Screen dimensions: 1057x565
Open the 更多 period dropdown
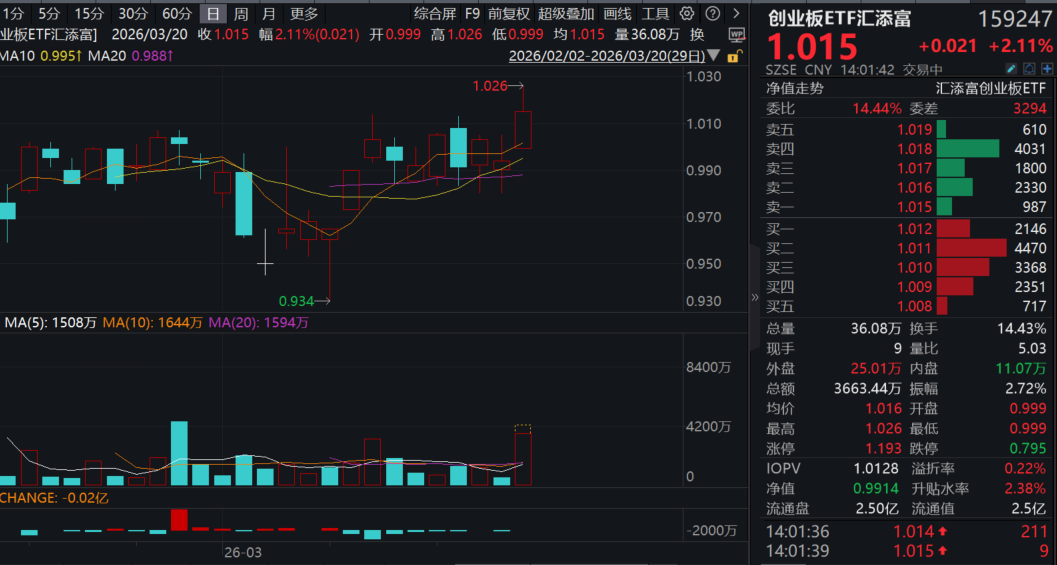(x=304, y=14)
